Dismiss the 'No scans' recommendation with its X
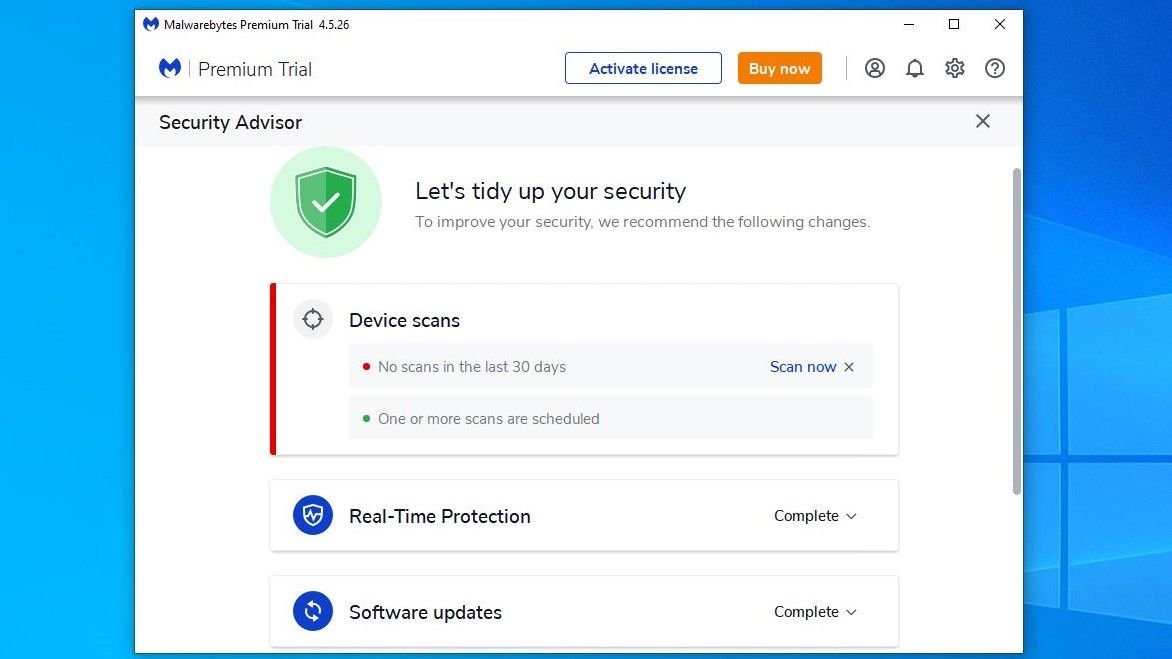The image size is (1172, 659). [849, 367]
